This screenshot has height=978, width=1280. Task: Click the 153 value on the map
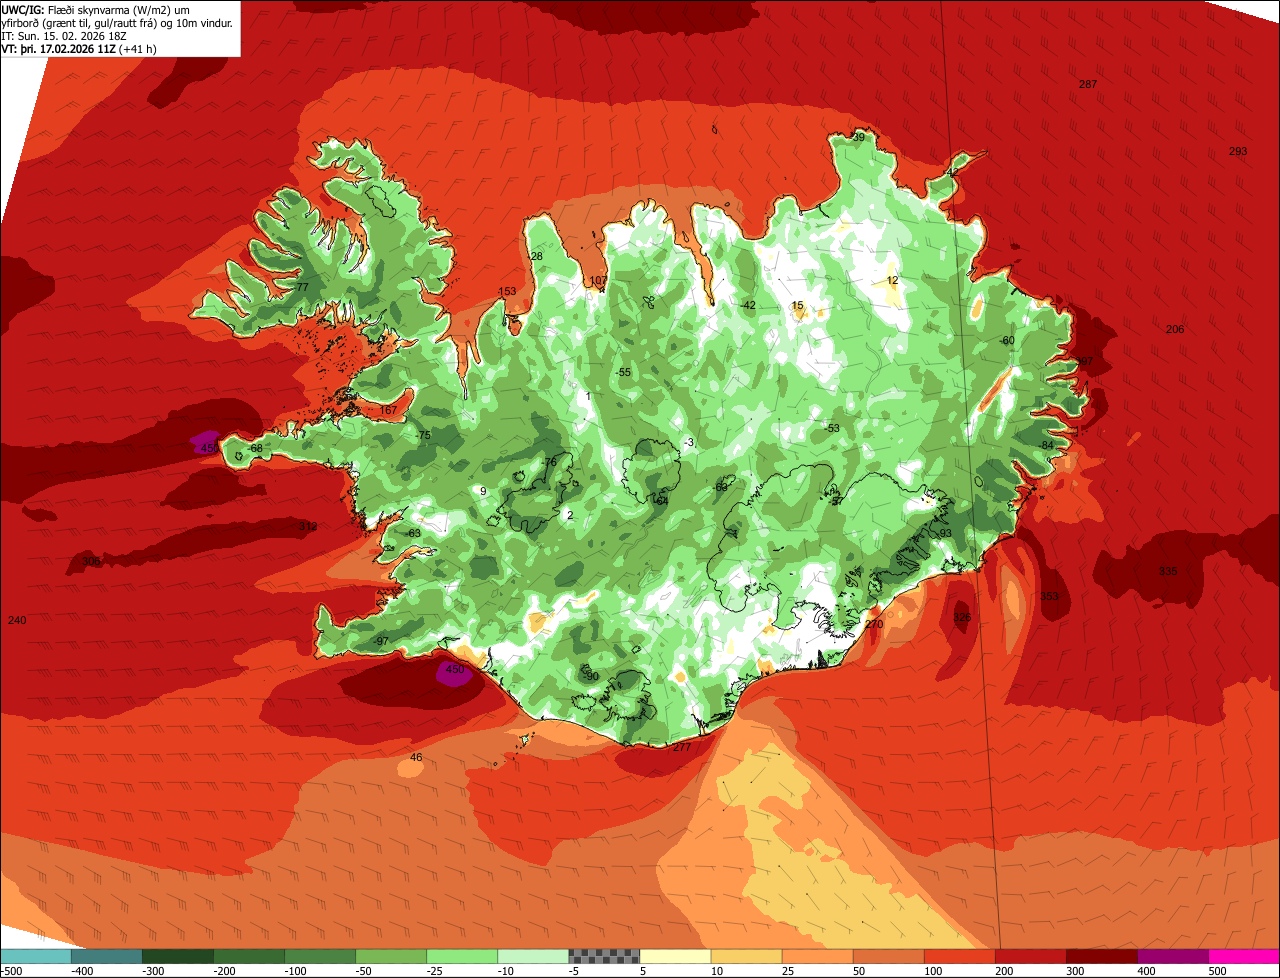tap(507, 291)
